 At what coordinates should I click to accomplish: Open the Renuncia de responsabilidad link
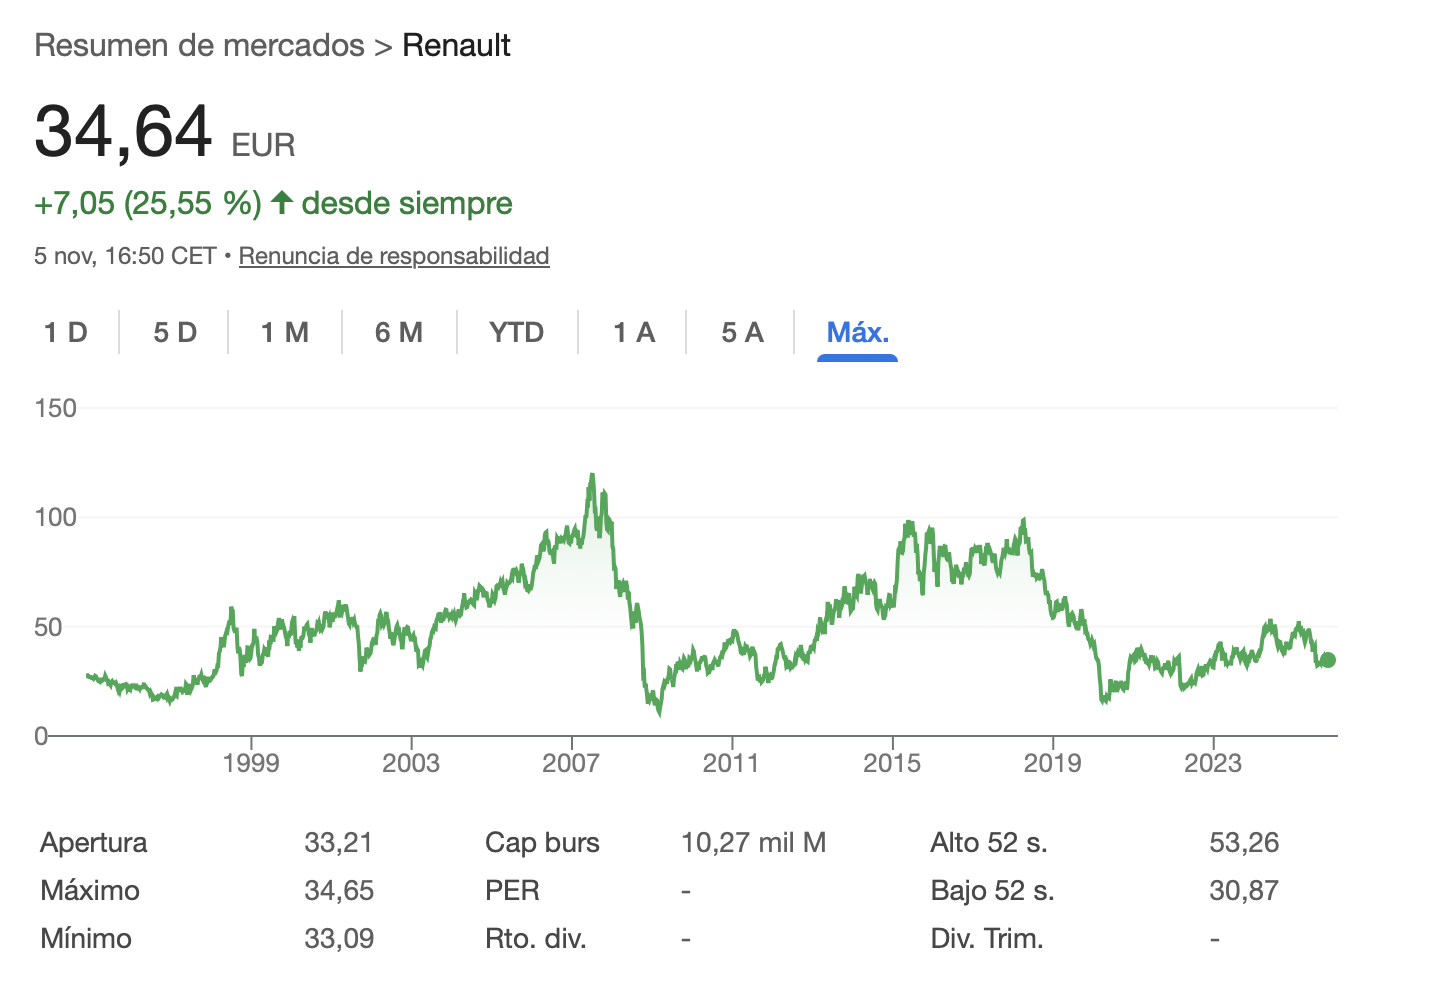pyautogui.click(x=394, y=256)
